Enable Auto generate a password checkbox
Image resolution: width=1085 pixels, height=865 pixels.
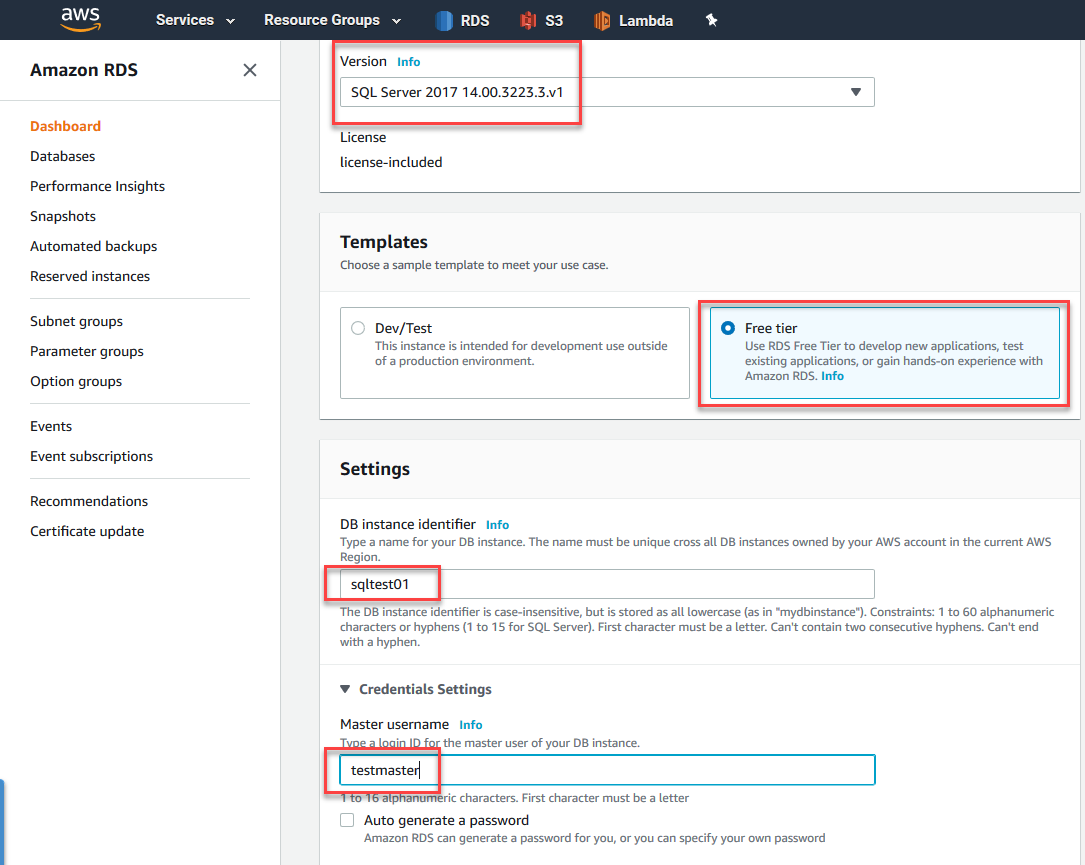(347, 820)
